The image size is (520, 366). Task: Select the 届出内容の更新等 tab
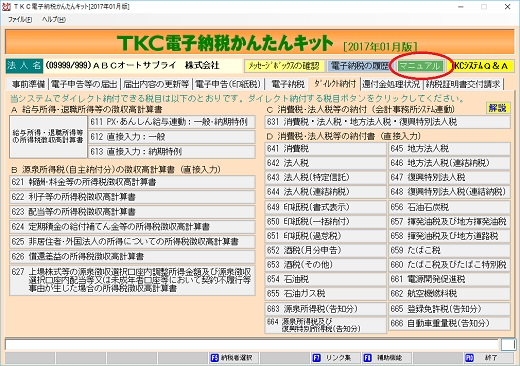156,84
